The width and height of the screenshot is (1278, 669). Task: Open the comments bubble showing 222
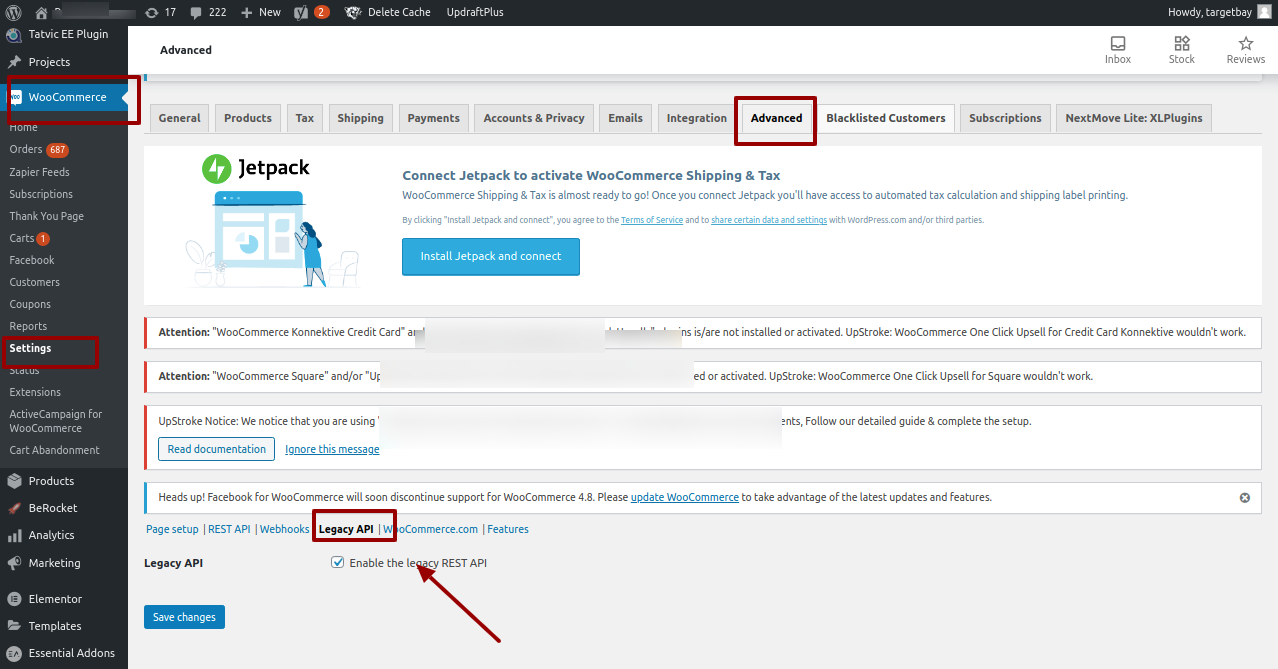pyautogui.click(x=209, y=12)
